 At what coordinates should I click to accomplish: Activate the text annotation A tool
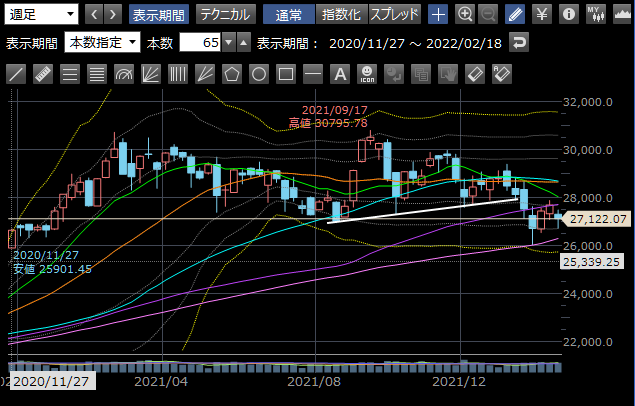coord(340,74)
